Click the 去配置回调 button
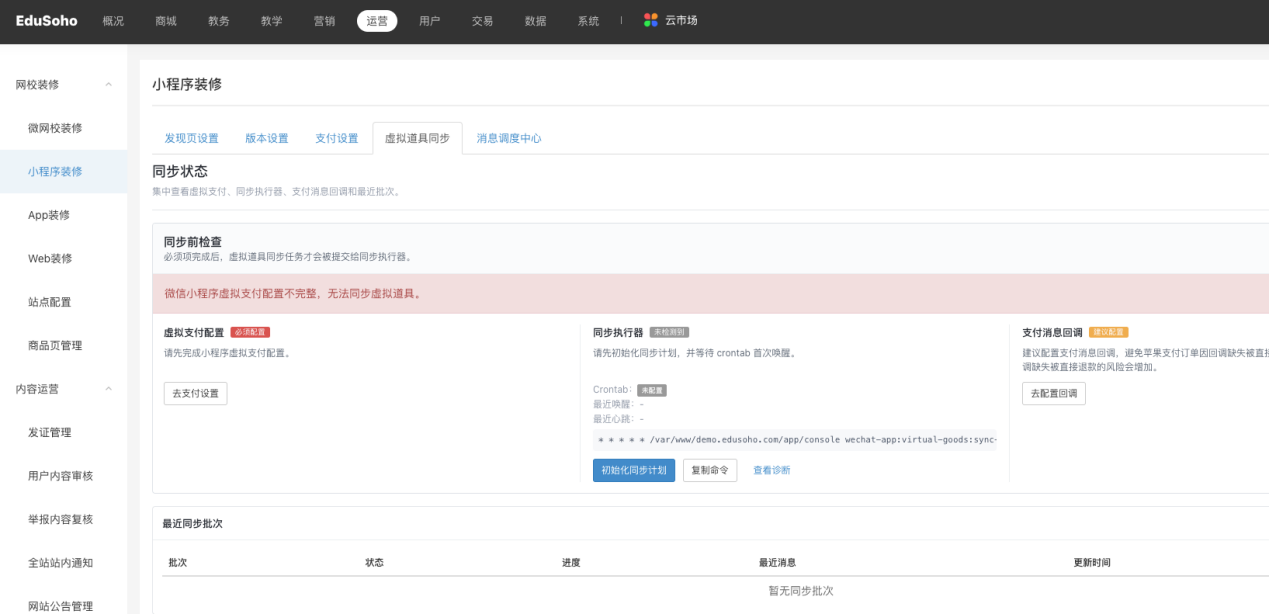 [x=1054, y=394]
